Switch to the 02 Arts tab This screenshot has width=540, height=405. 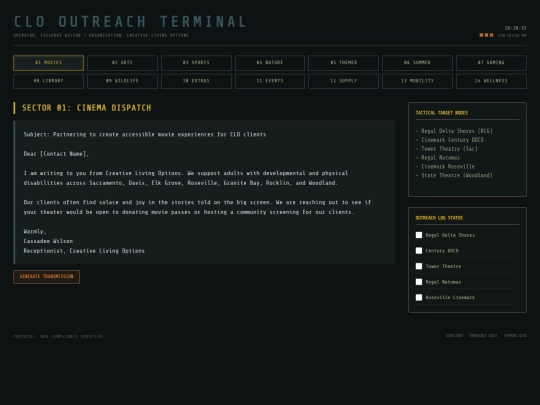122,63
